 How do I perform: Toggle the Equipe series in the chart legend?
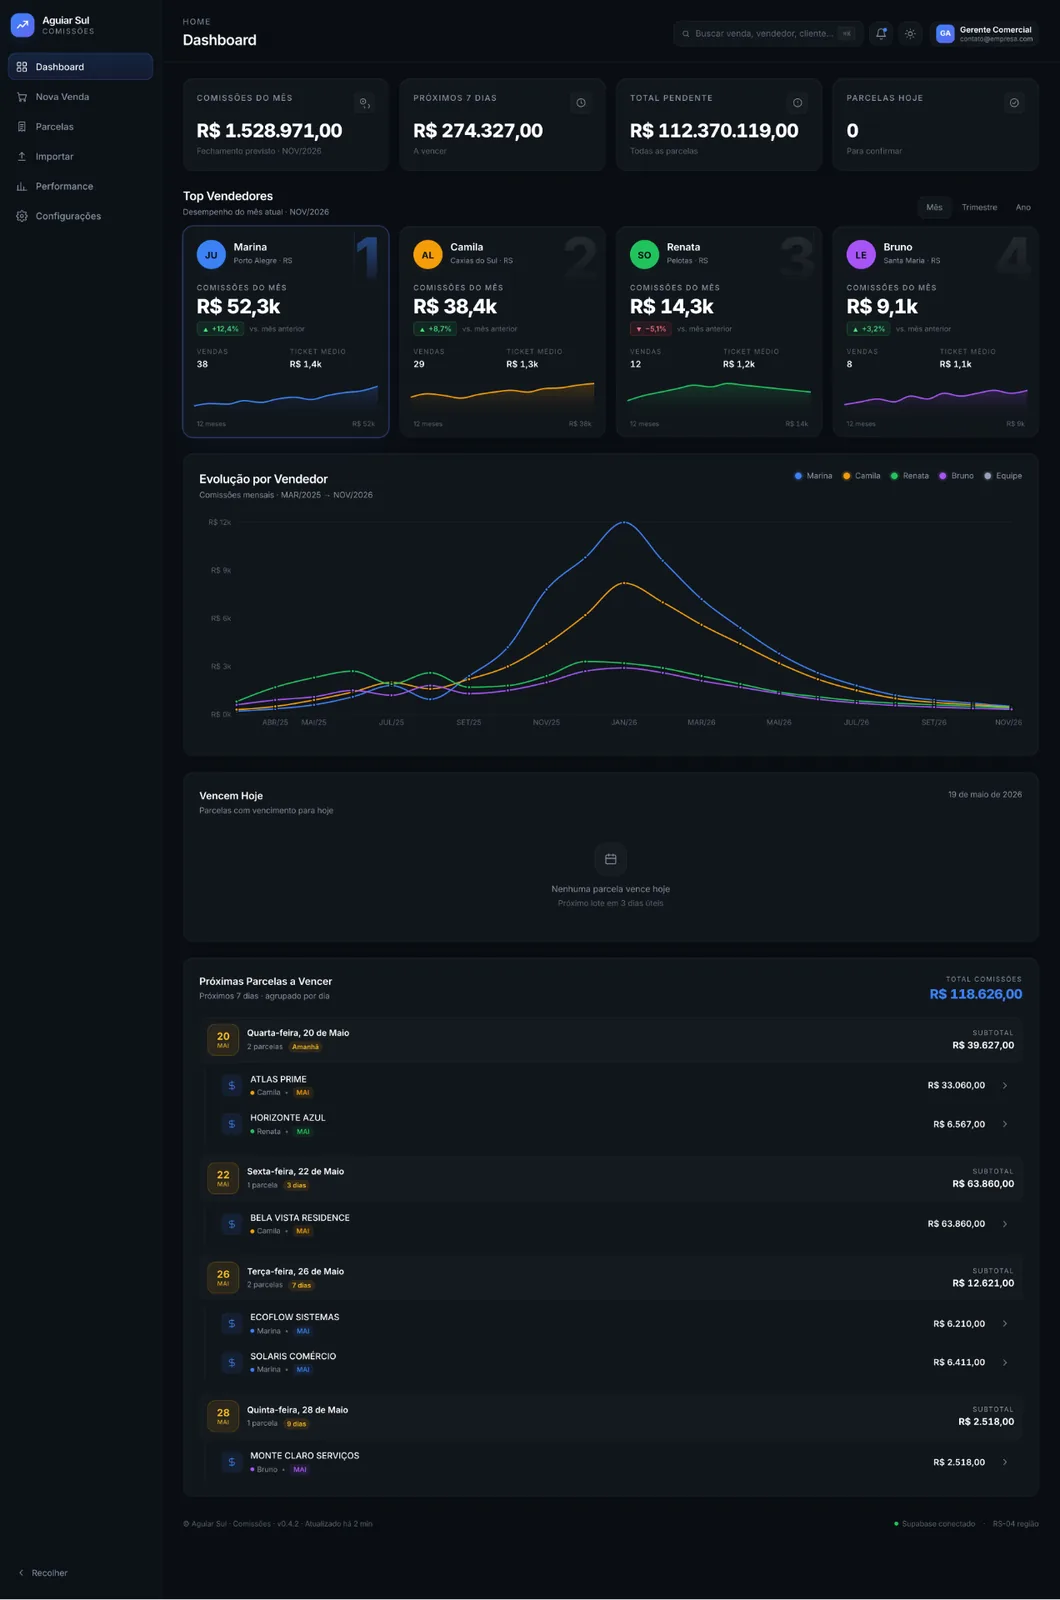[1003, 476]
